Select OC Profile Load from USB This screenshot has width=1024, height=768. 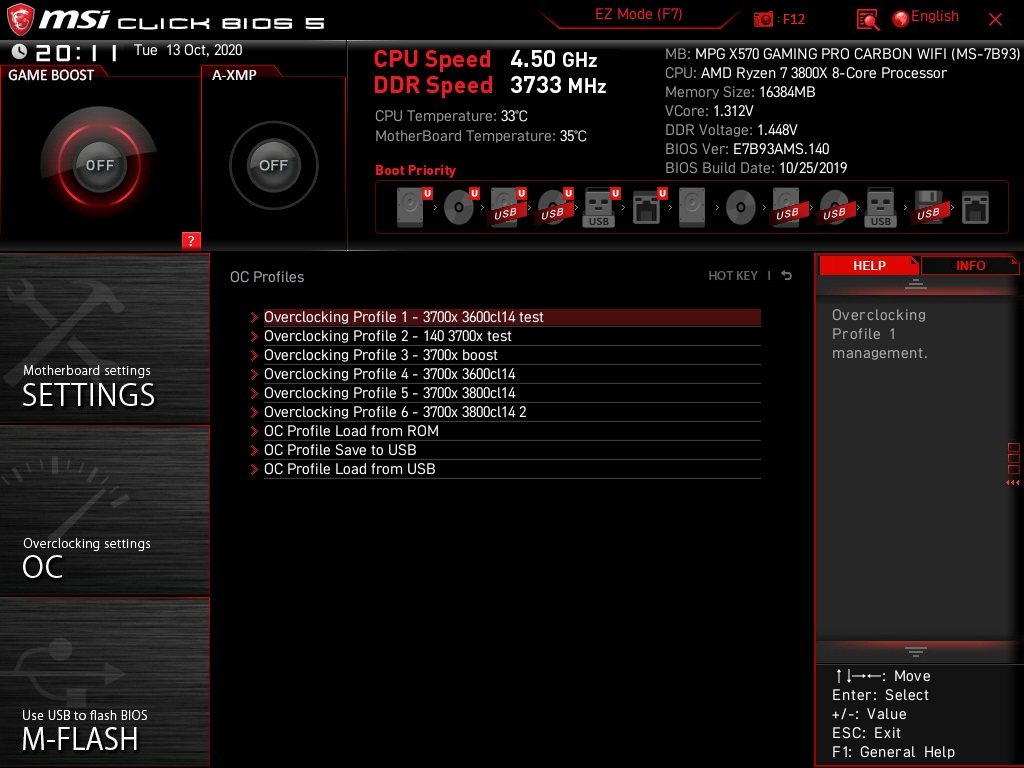click(512, 469)
